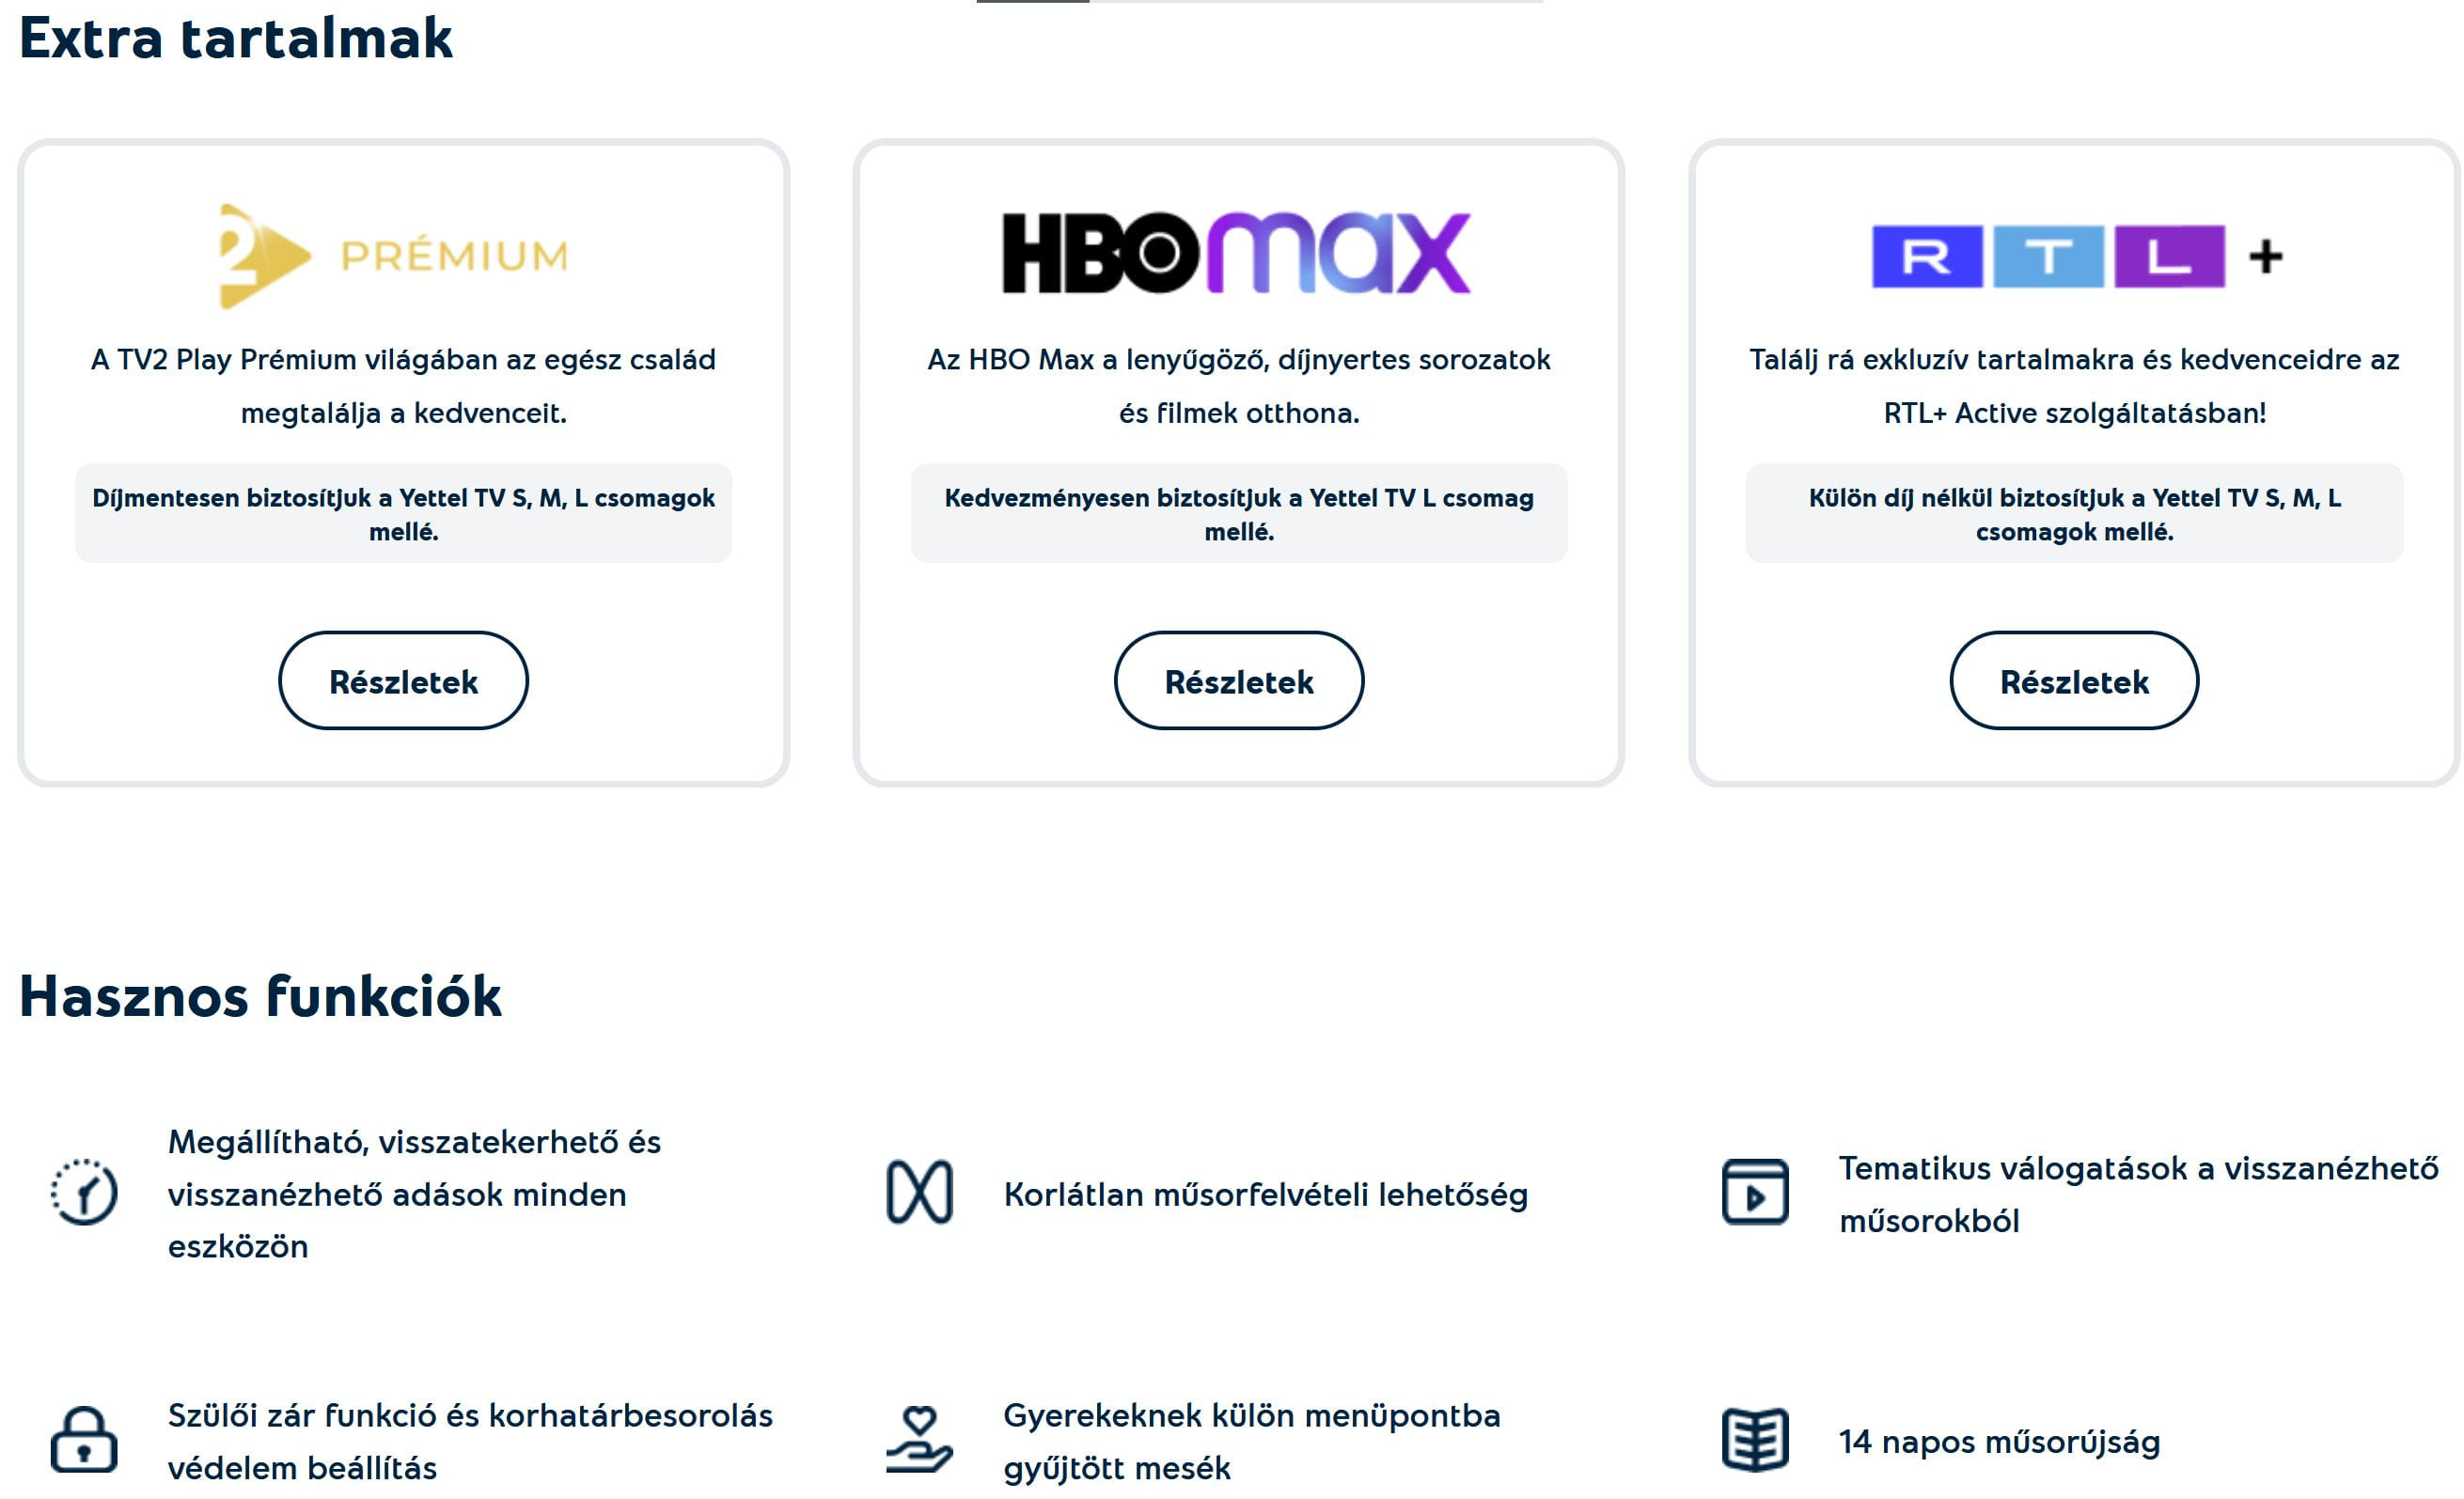Select the 'Díjmentesen biztosítjuk' info box
2464x1499 pixels.
(x=403, y=514)
